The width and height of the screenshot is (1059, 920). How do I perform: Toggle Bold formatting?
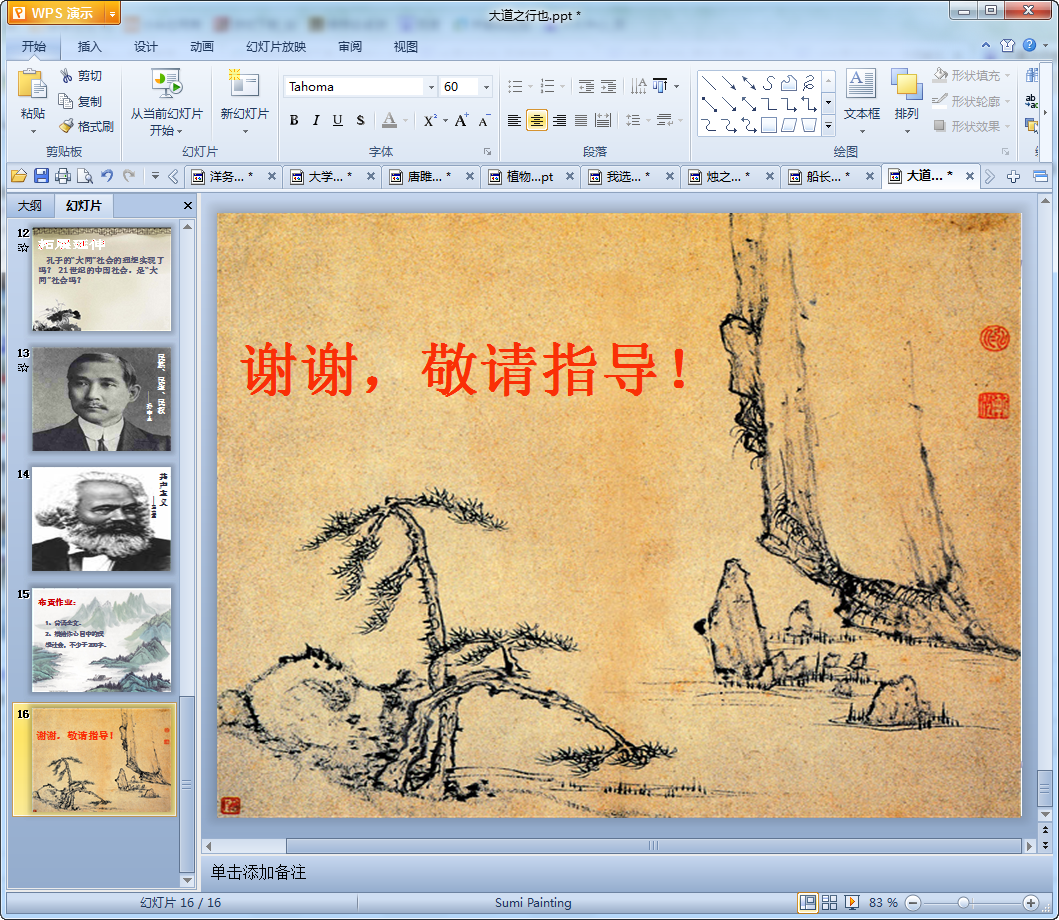tap(294, 120)
